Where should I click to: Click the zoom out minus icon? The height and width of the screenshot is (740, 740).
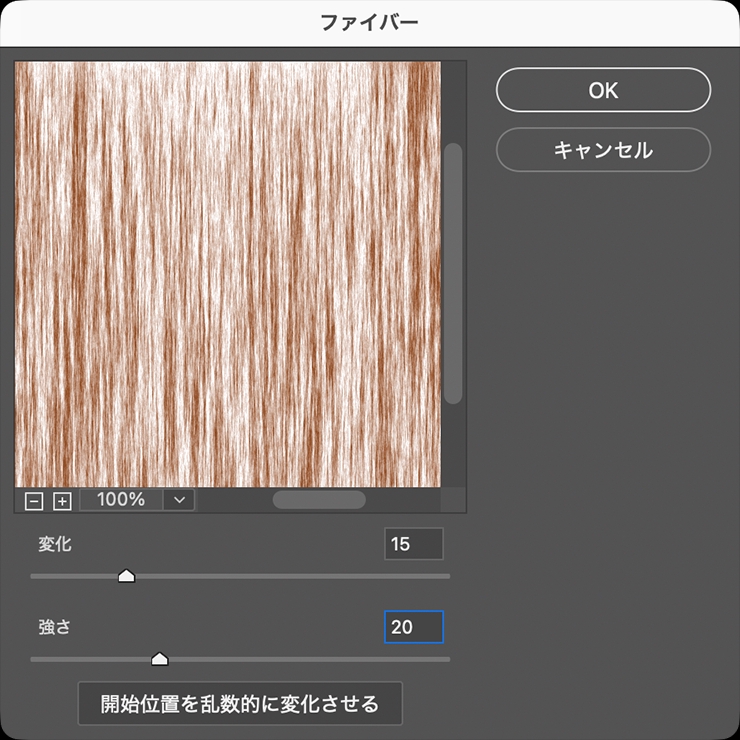[x=34, y=501]
